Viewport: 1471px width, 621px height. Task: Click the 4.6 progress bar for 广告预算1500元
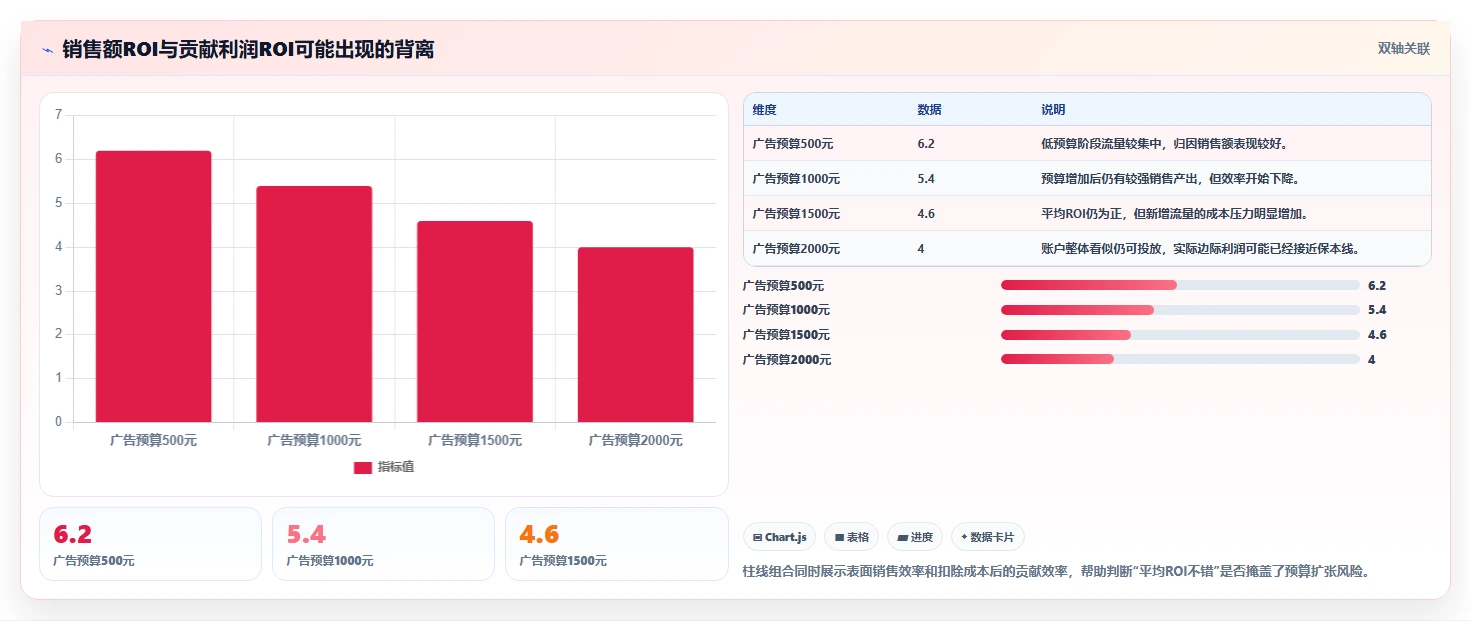(1180, 335)
